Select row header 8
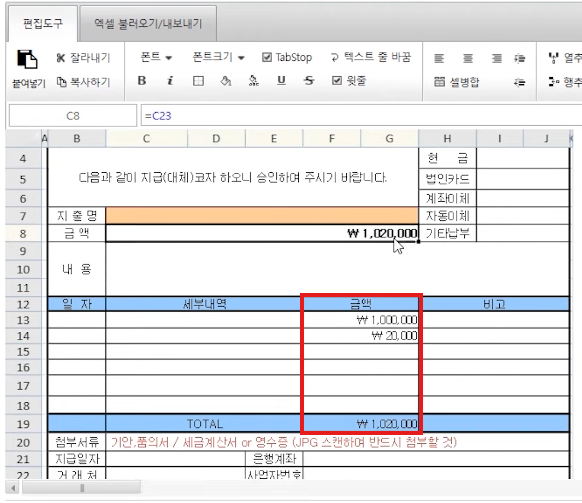 (23, 233)
